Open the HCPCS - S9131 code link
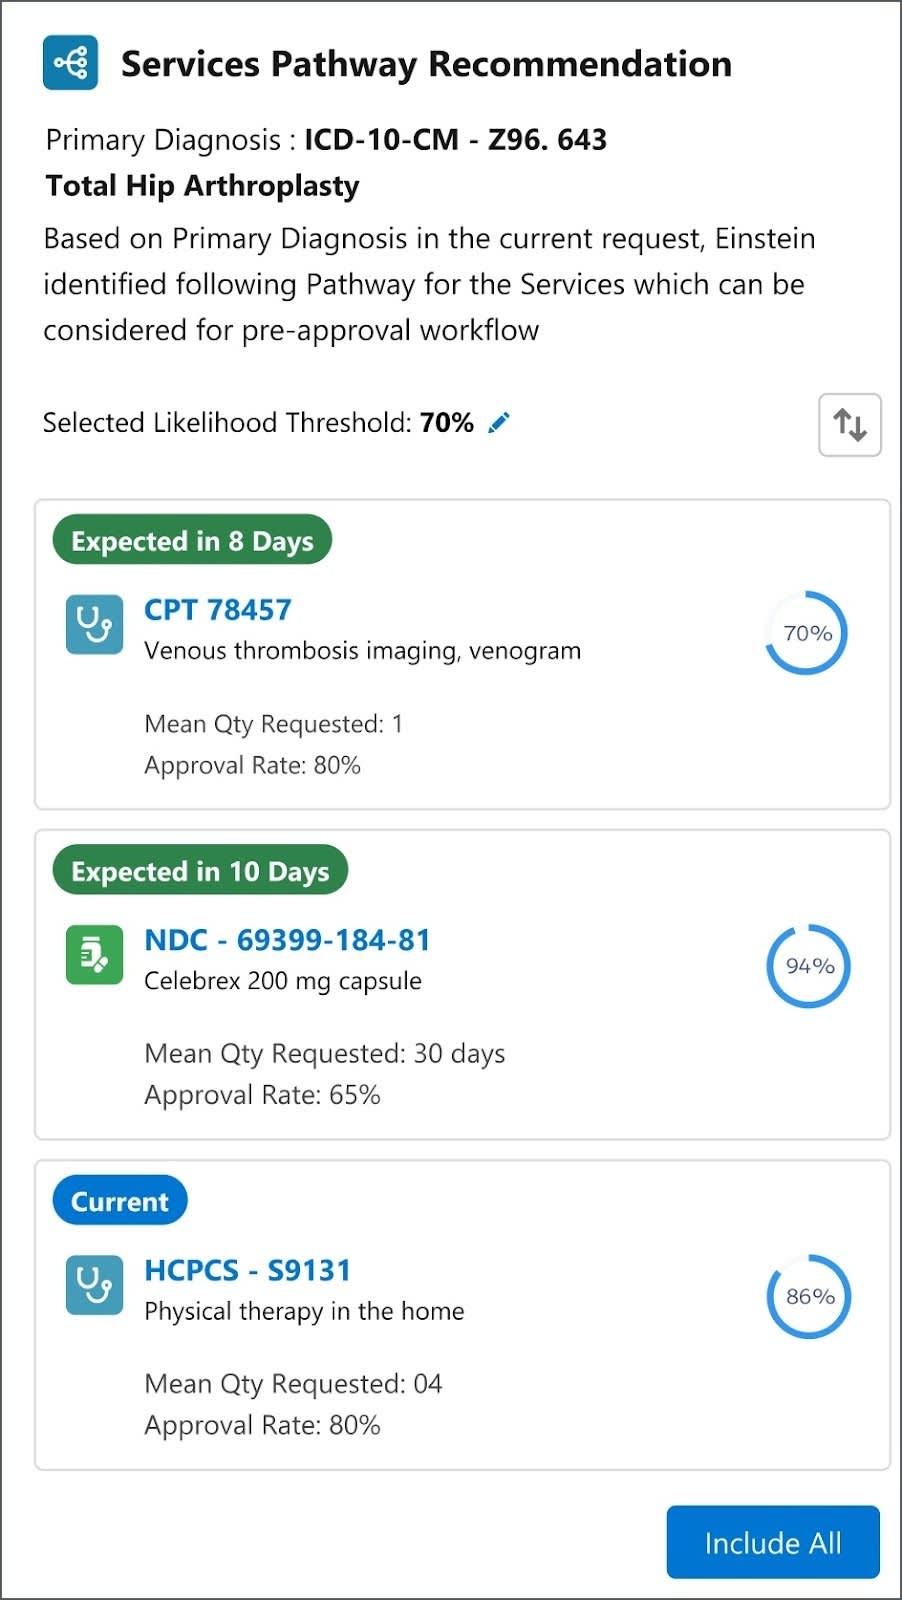Viewport: 902px width, 1600px height. pos(247,1270)
